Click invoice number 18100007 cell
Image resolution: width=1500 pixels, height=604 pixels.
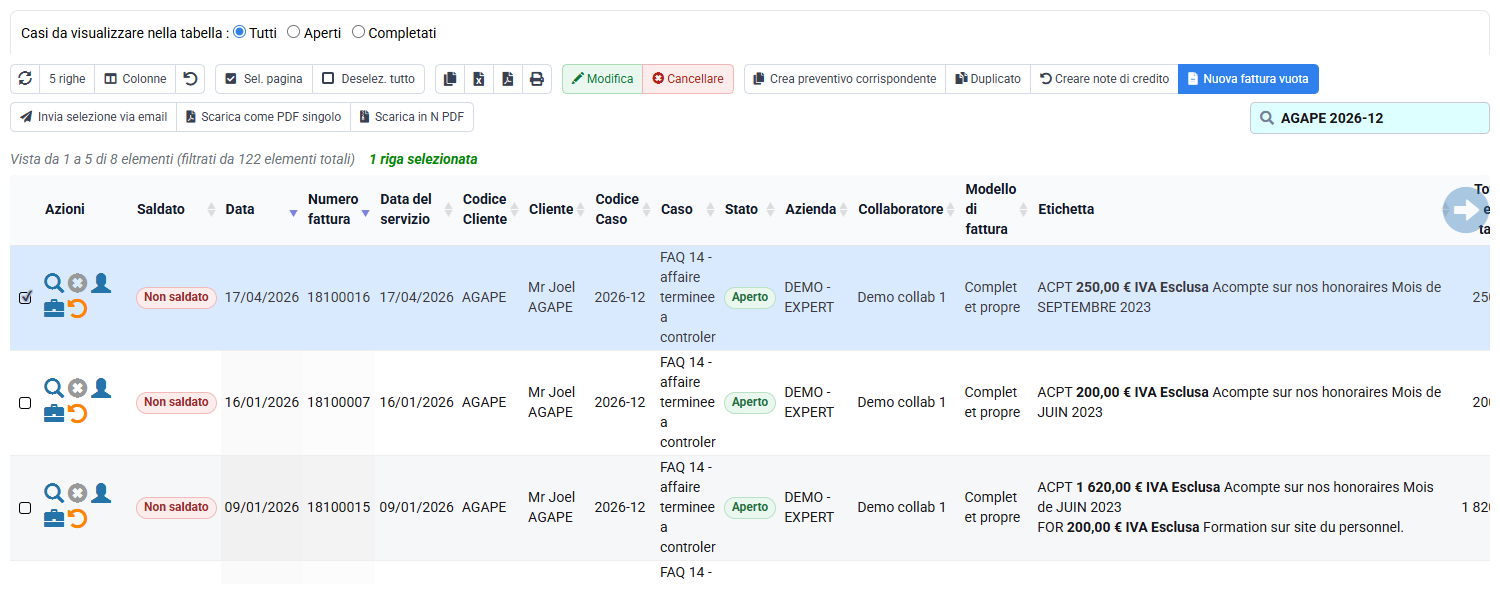[339, 402]
